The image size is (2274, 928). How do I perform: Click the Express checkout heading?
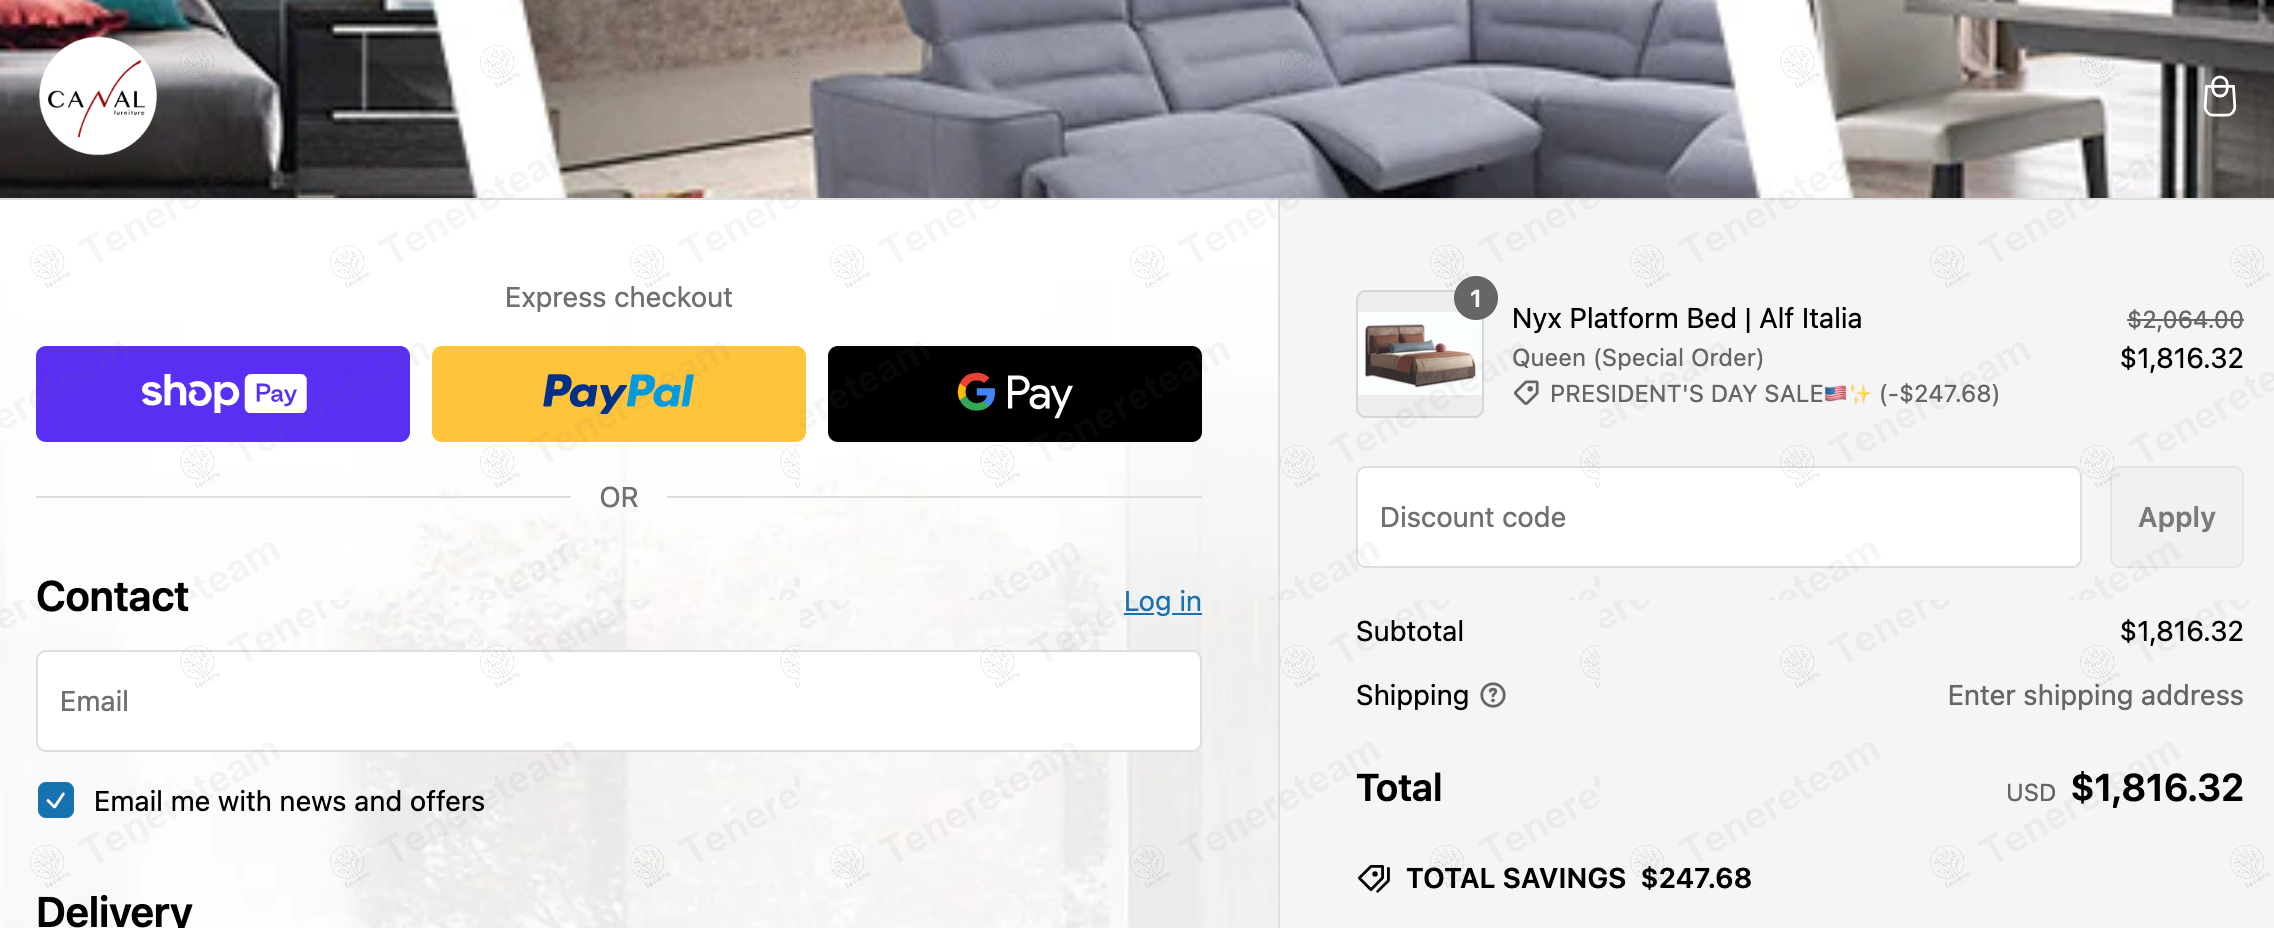[619, 297]
